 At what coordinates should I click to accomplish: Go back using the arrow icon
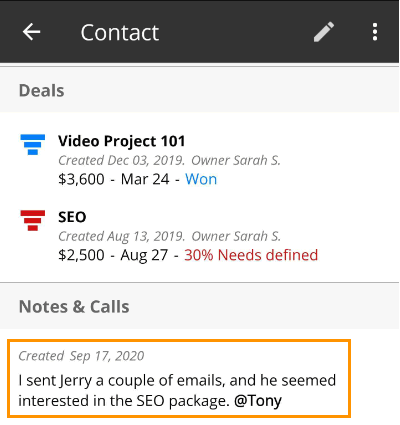point(31,32)
